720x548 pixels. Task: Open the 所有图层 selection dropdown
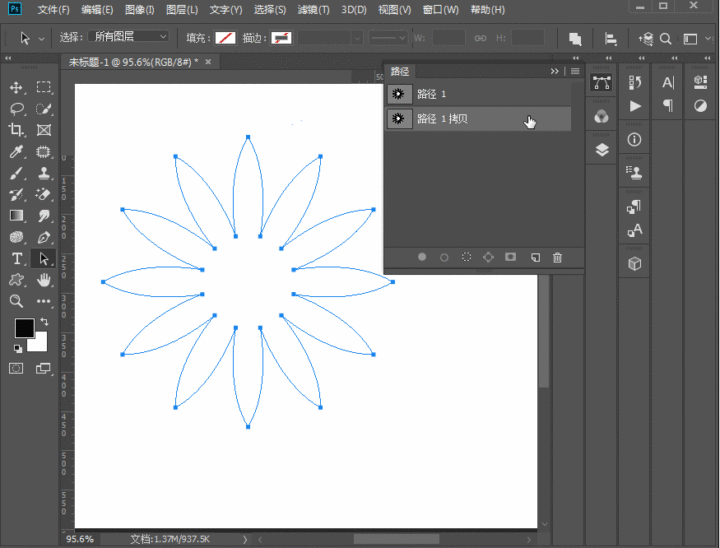129,36
